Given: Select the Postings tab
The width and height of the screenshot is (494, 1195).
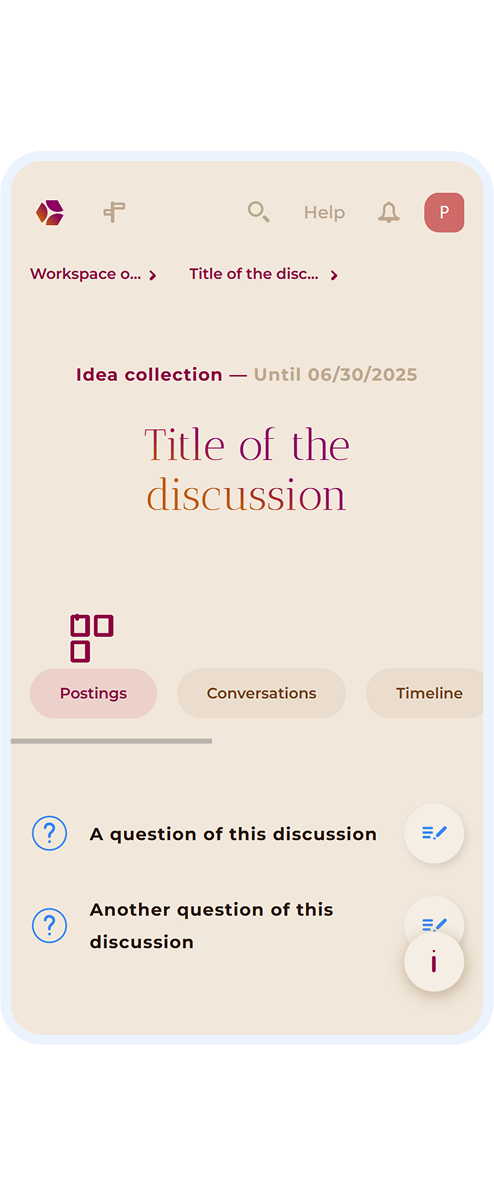Looking at the screenshot, I should tap(93, 694).
